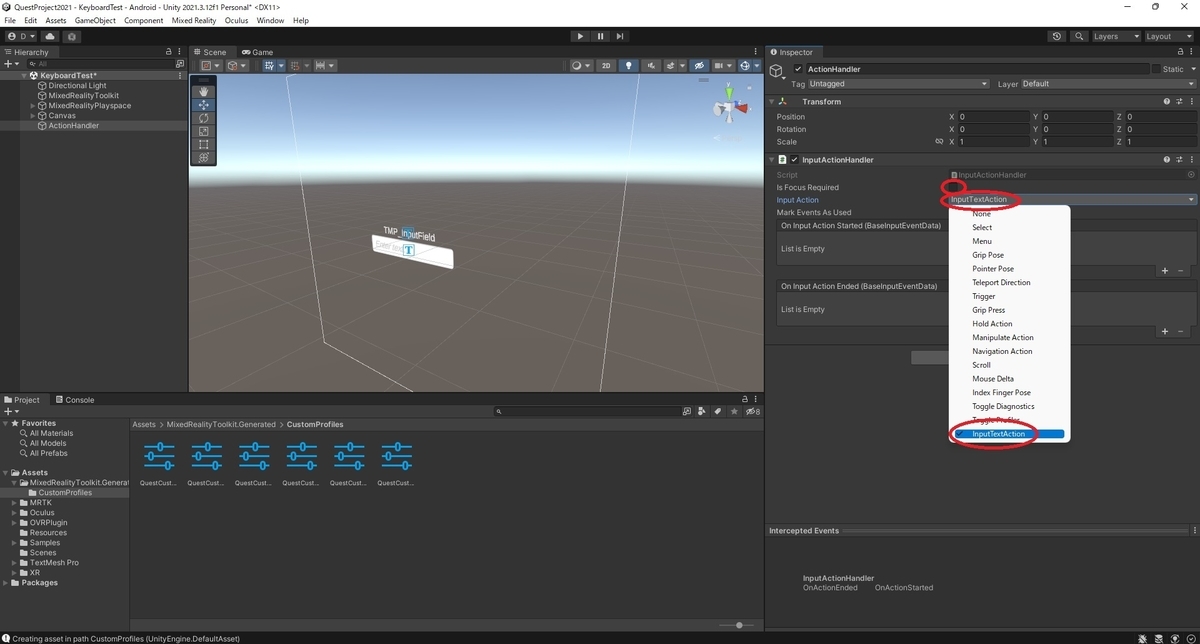Adjust the Project icon size slider
This screenshot has height=644, width=1200.
click(x=740, y=625)
